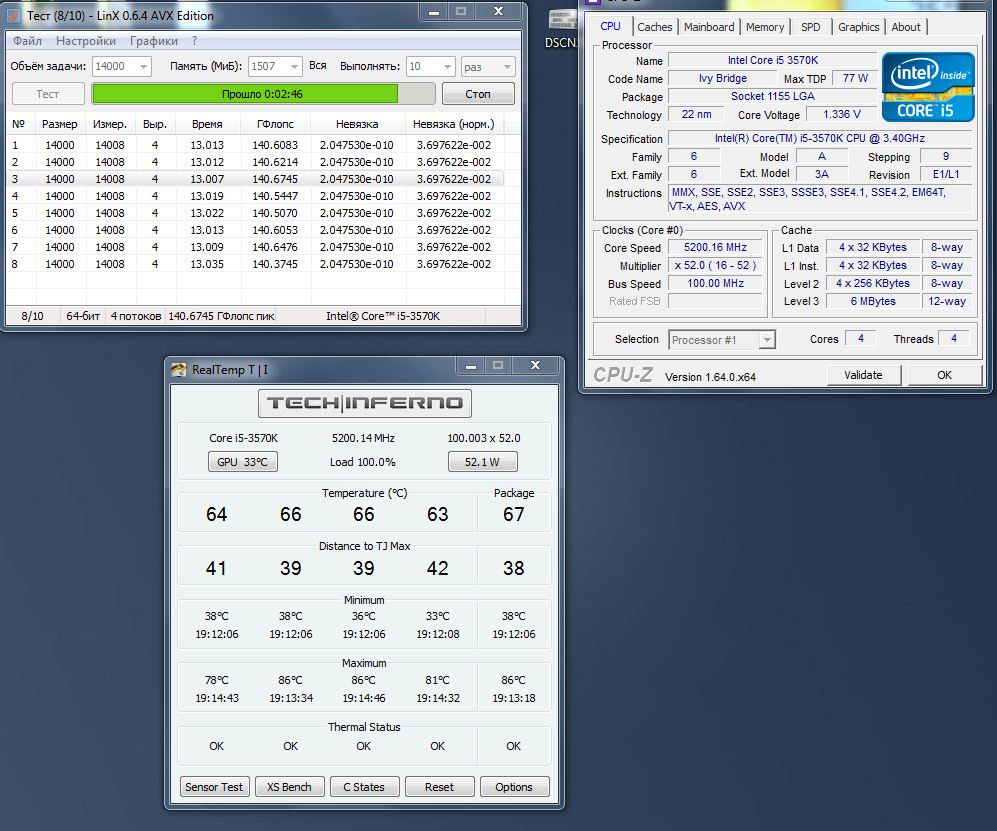Image resolution: width=997 pixels, height=831 pixels.
Task: Expand the Выполнять count dropdown (10)
Action: click(x=430, y=66)
